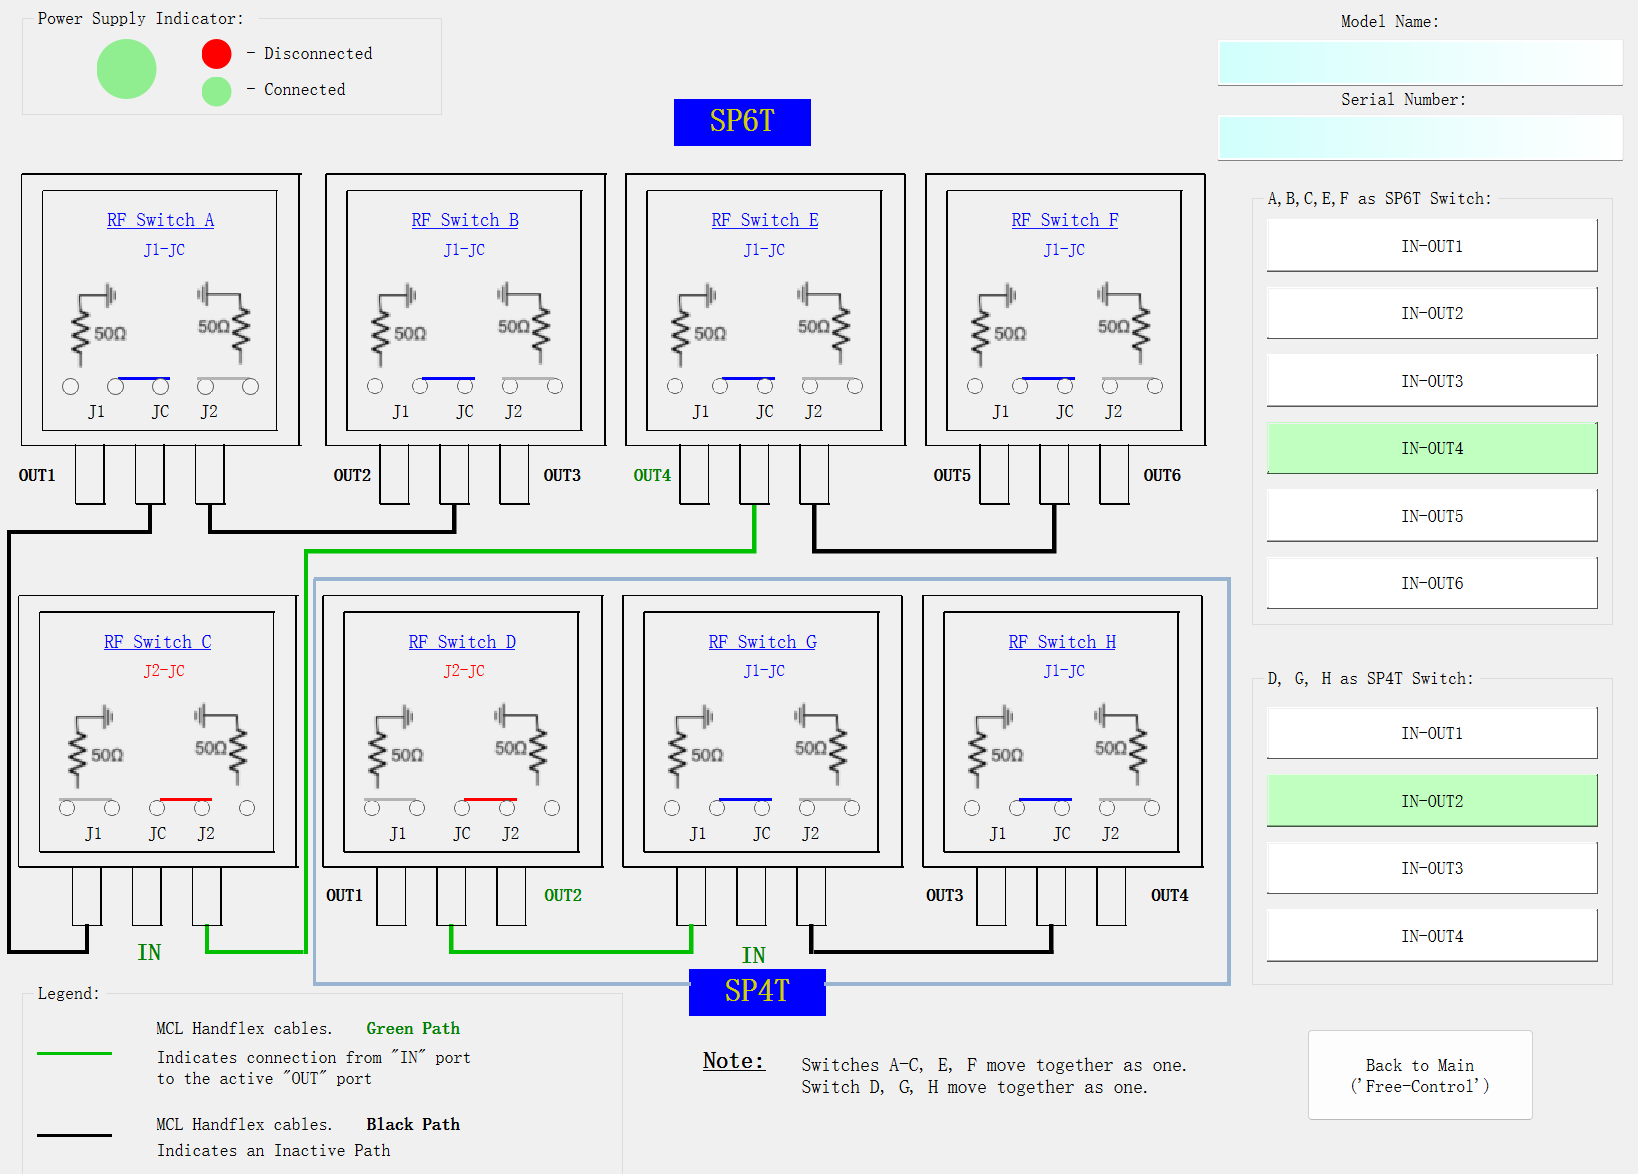Click the OUT3 label beside Switch H
This screenshot has height=1174, width=1638.
(x=944, y=896)
